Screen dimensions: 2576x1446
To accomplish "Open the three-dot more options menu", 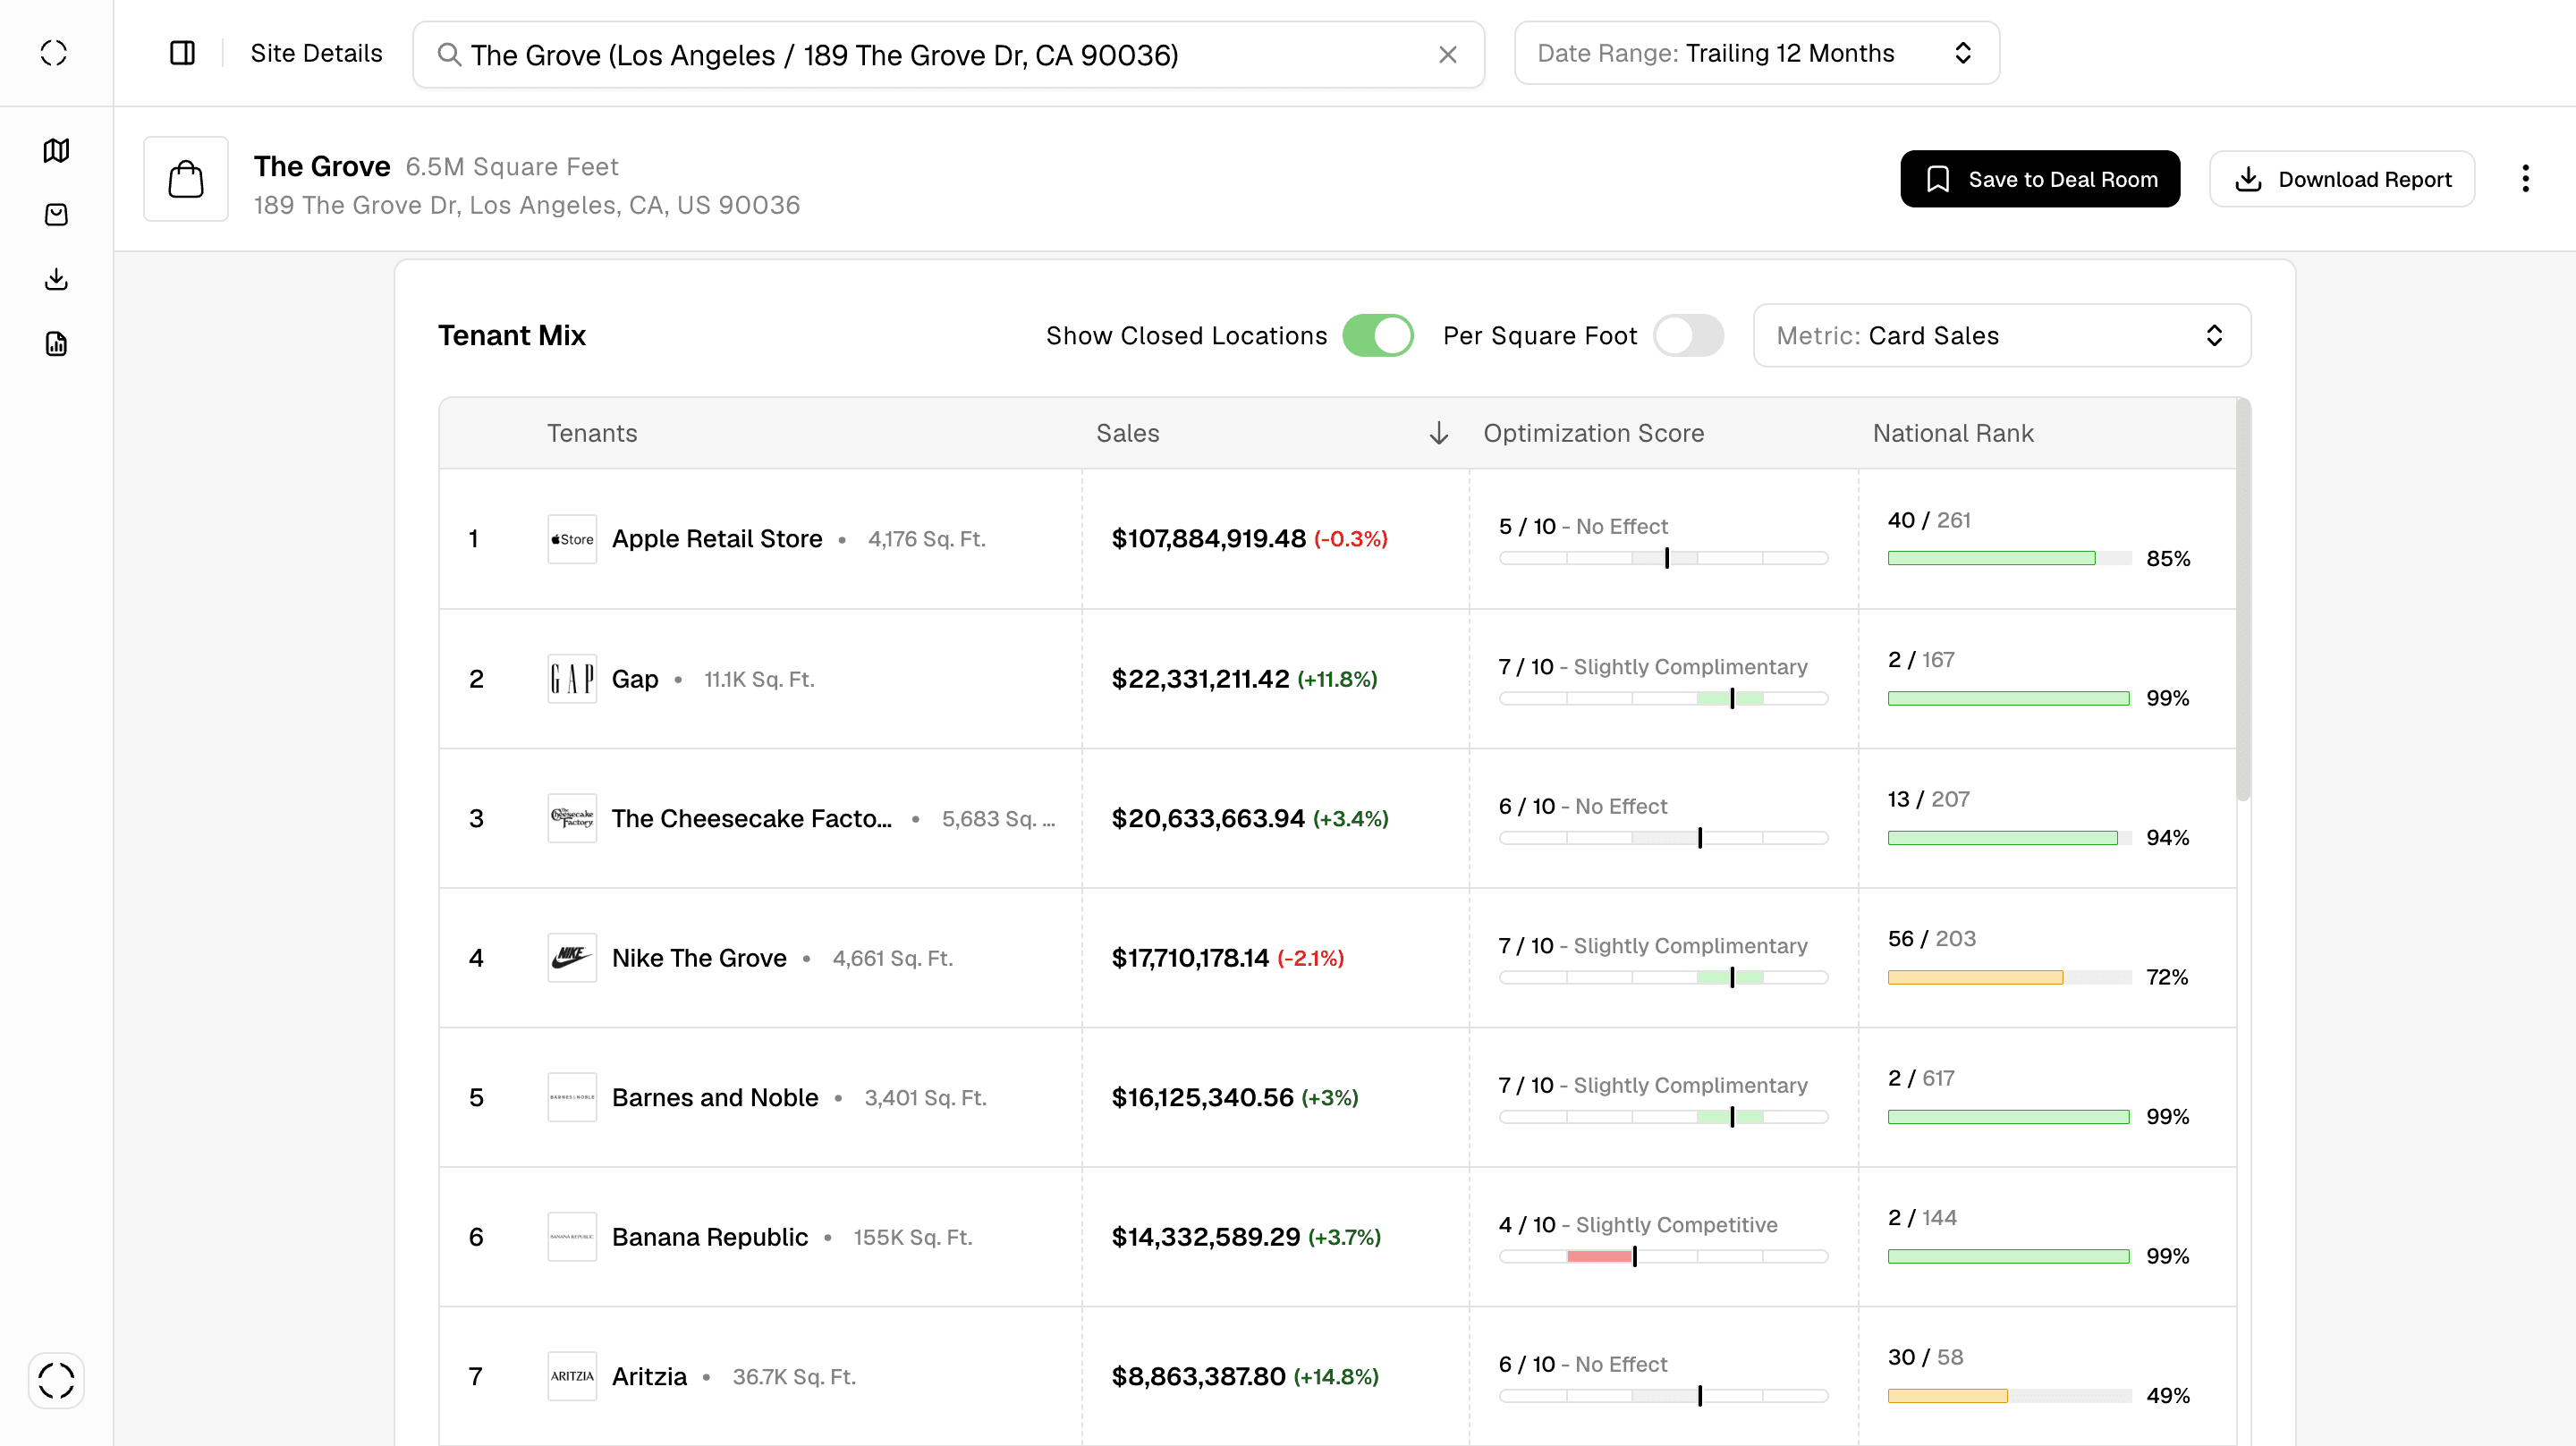I will [x=2525, y=179].
